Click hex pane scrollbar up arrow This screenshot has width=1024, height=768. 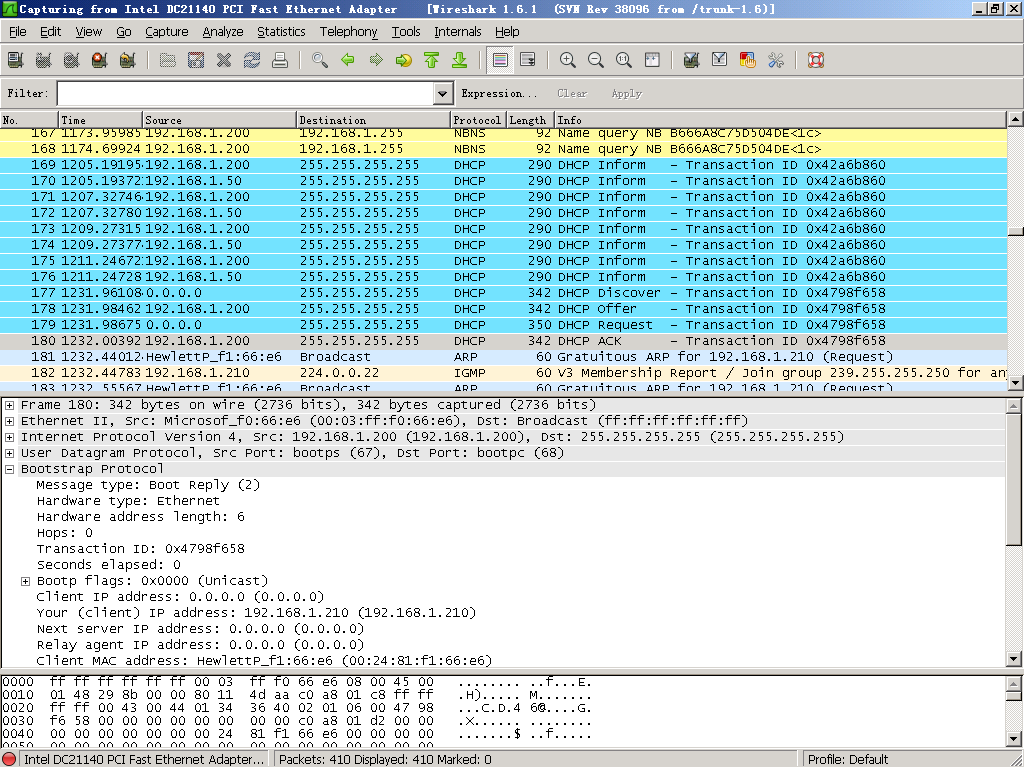point(1014,684)
